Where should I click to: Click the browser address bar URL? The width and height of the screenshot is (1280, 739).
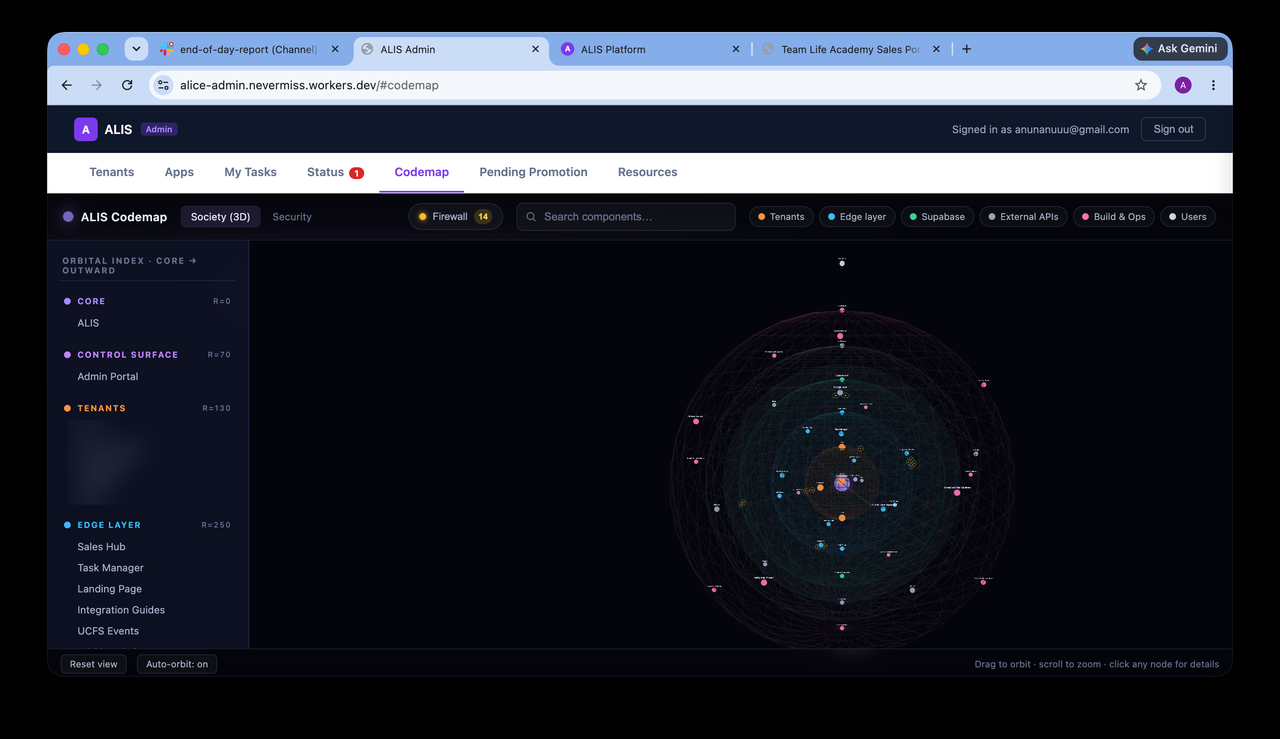click(x=309, y=85)
